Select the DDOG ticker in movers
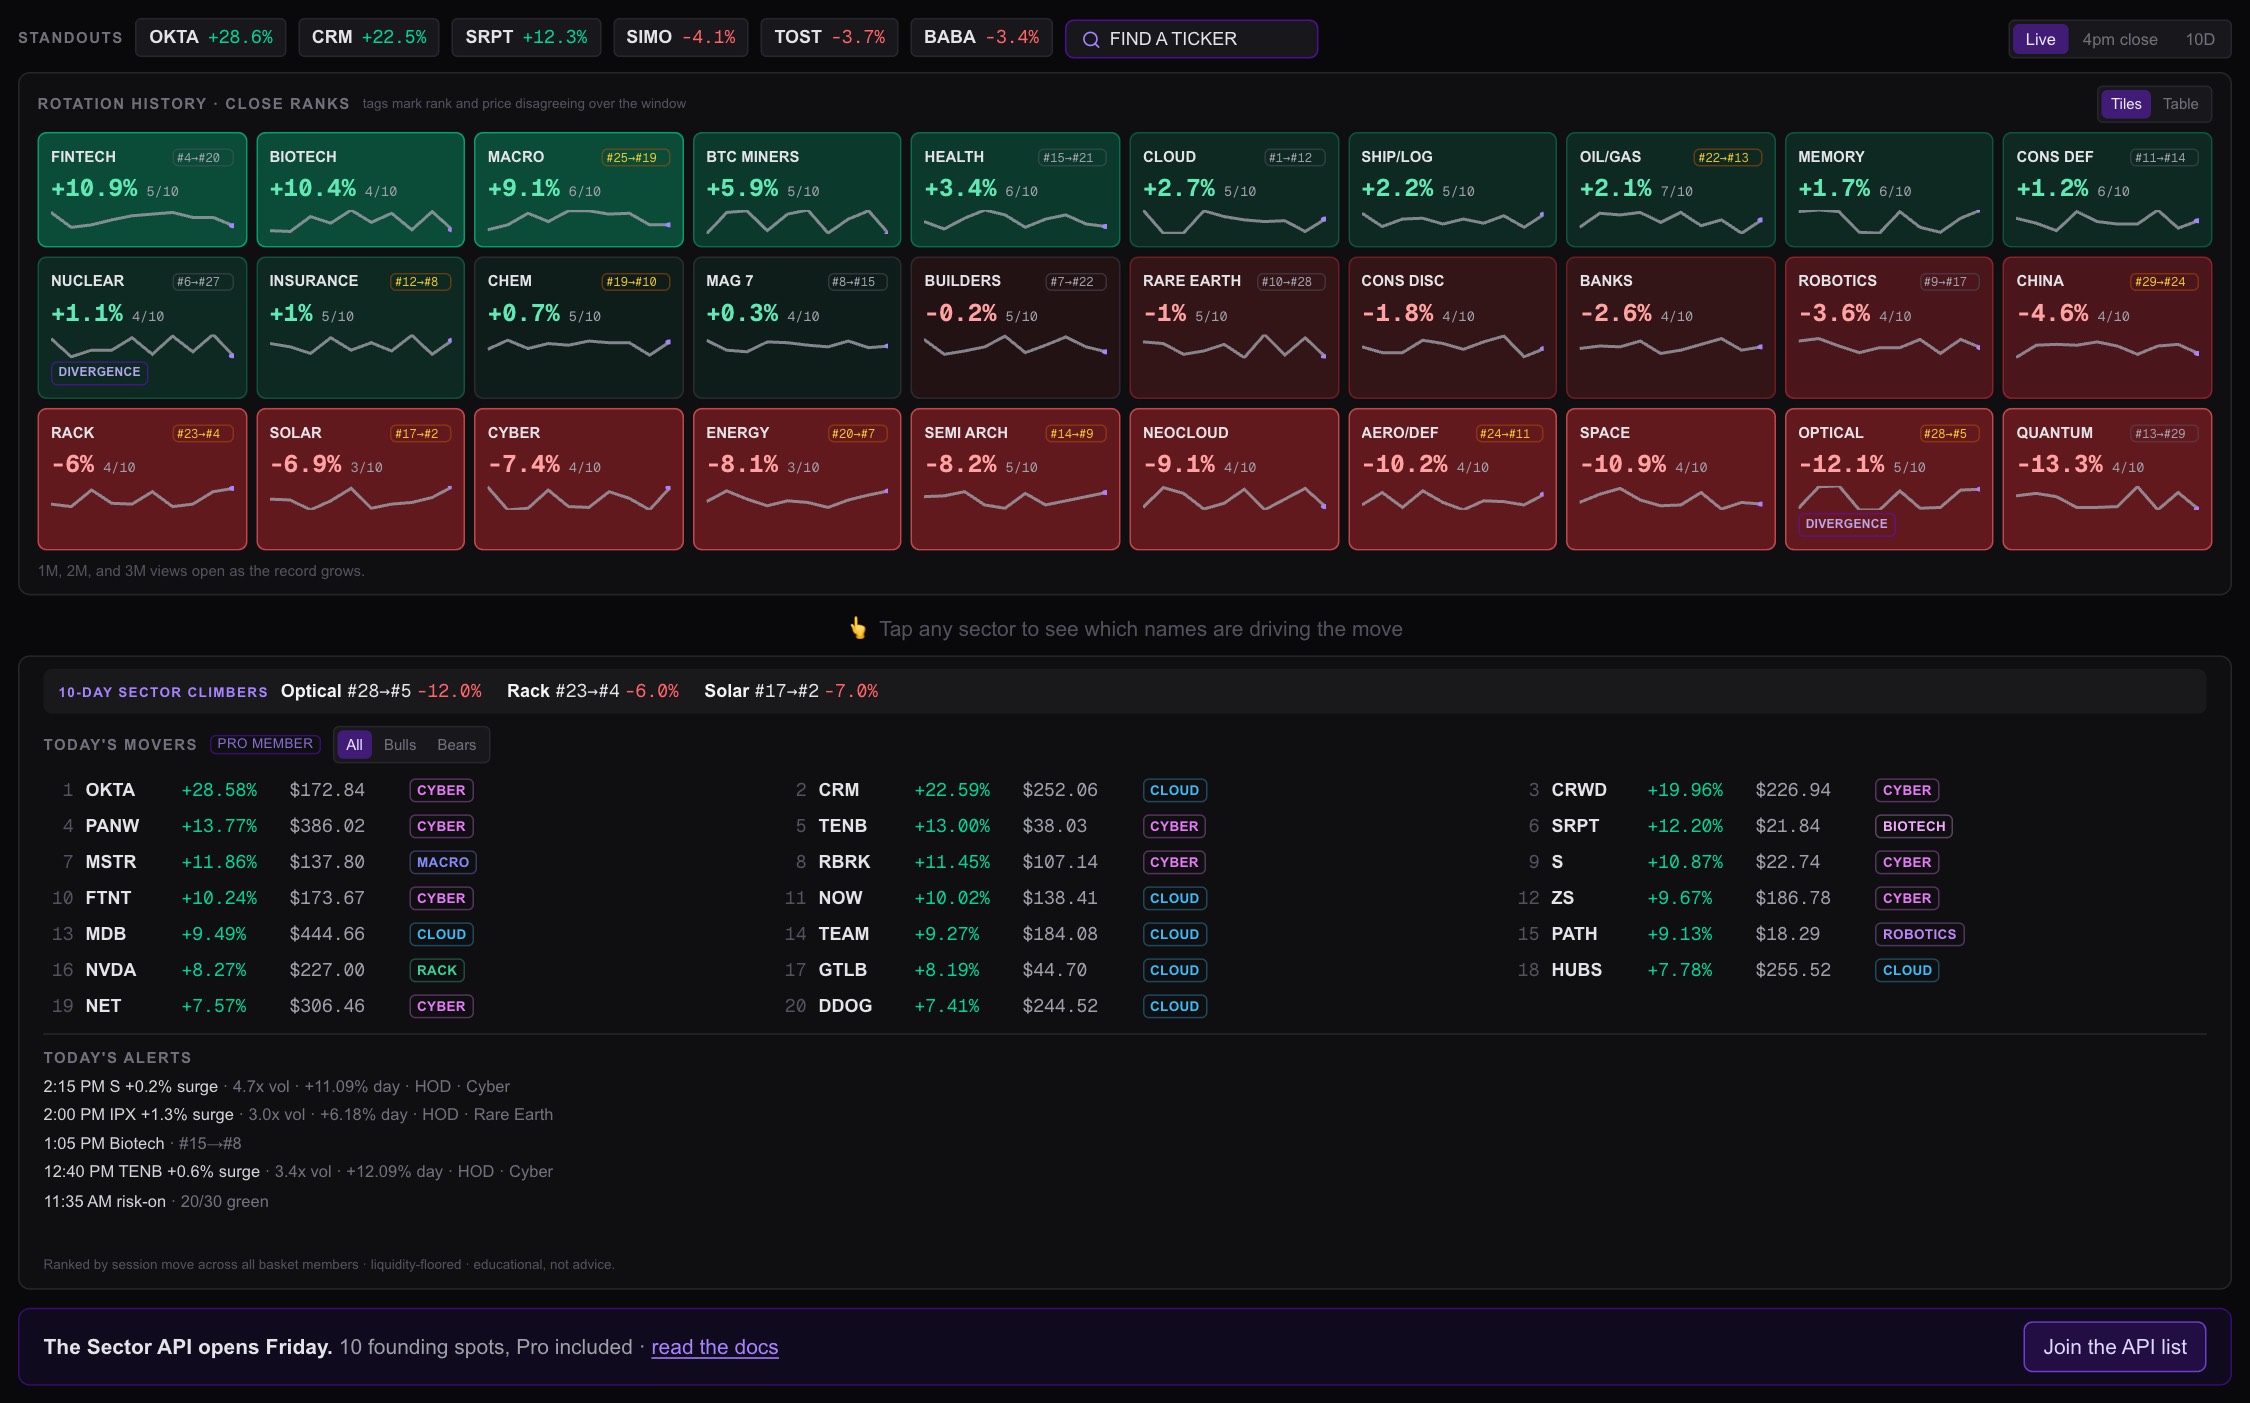2250x1403 pixels. 845,1006
